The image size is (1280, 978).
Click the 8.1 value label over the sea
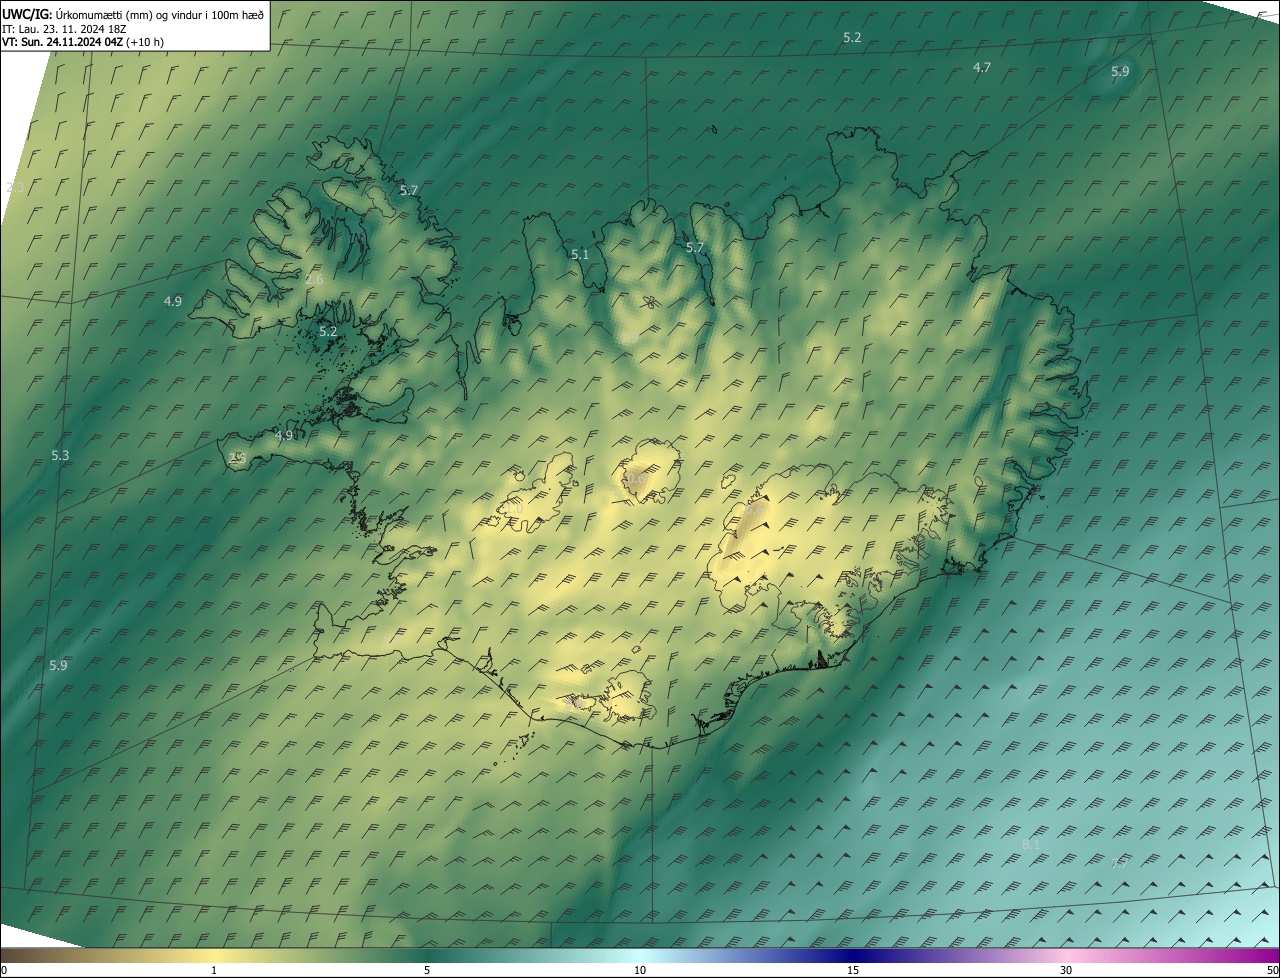[1031, 845]
